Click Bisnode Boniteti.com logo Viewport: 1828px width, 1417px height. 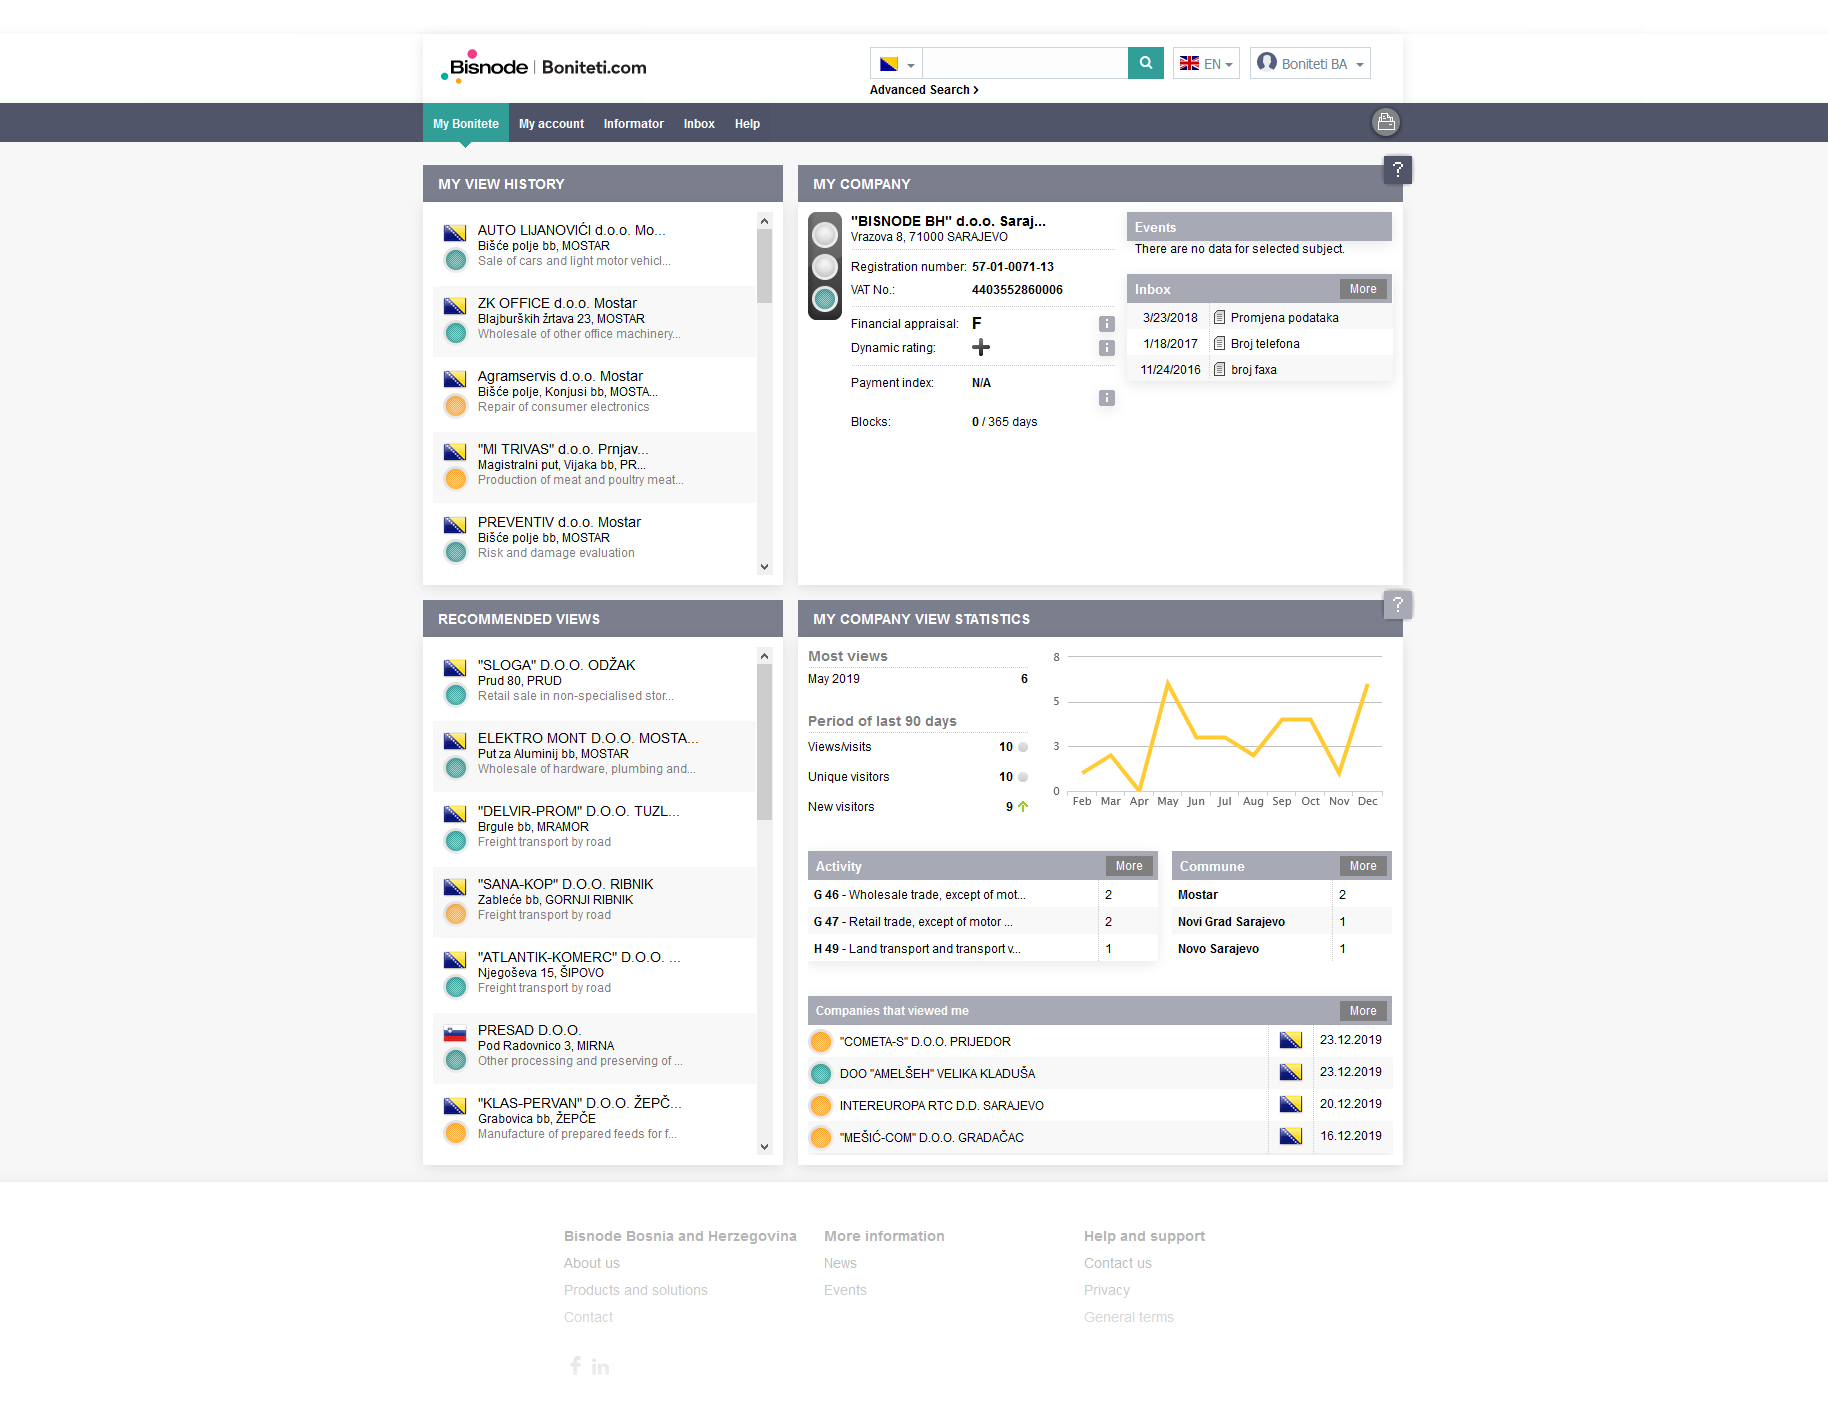click(544, 66)
